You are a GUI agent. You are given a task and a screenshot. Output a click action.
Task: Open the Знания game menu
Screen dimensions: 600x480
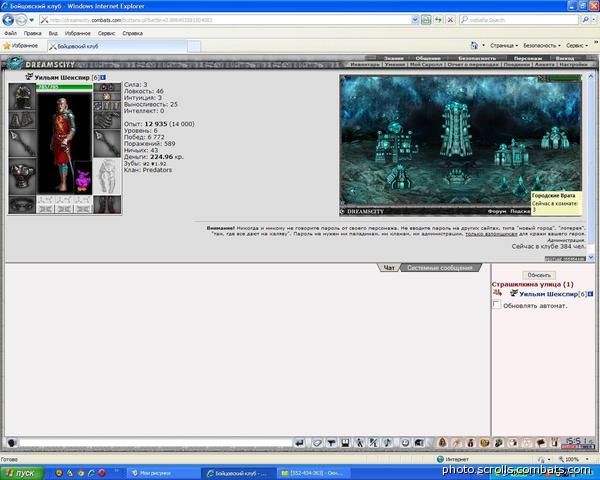point(394,58)
